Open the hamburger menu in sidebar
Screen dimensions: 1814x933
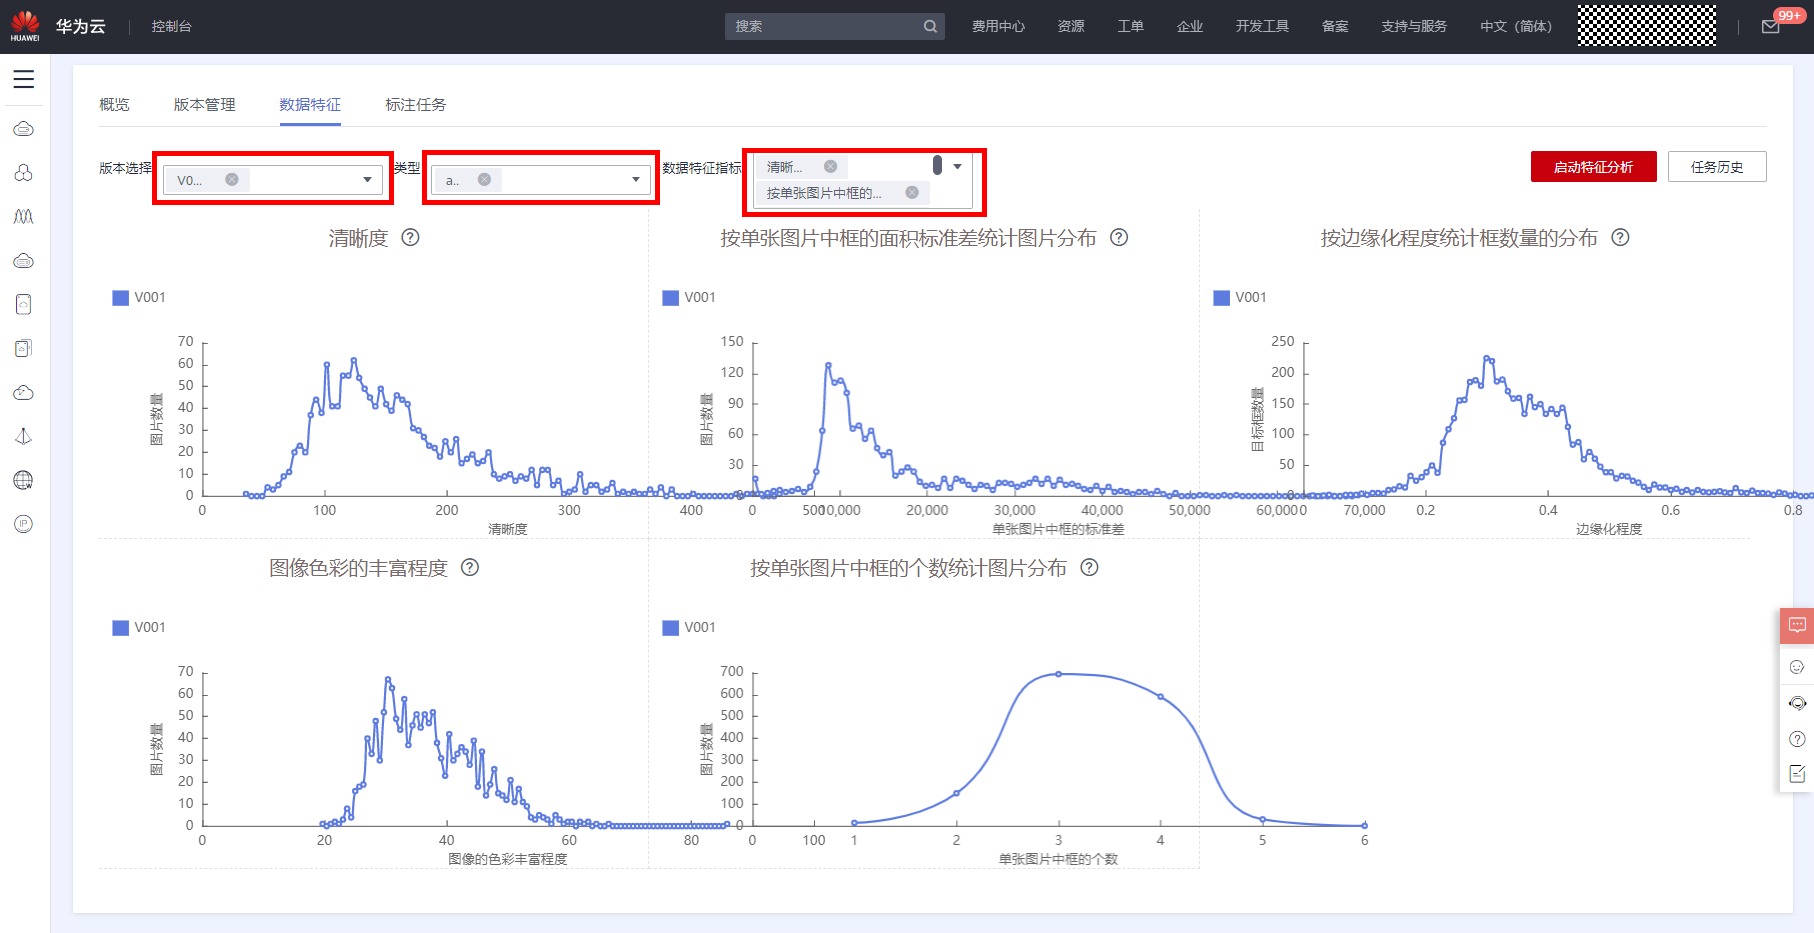(x=24, y=80)
